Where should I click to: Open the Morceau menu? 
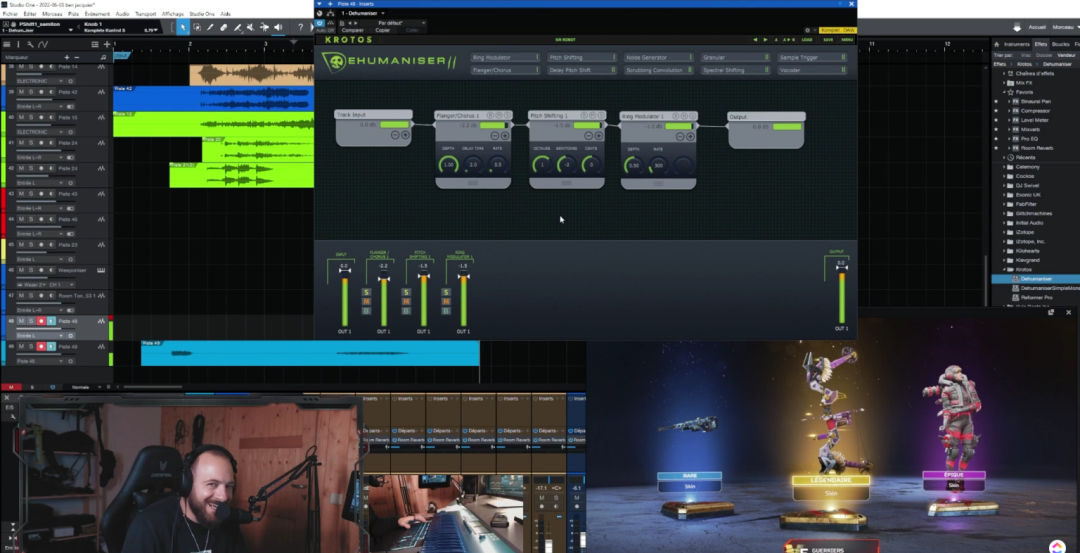point(52,13)
